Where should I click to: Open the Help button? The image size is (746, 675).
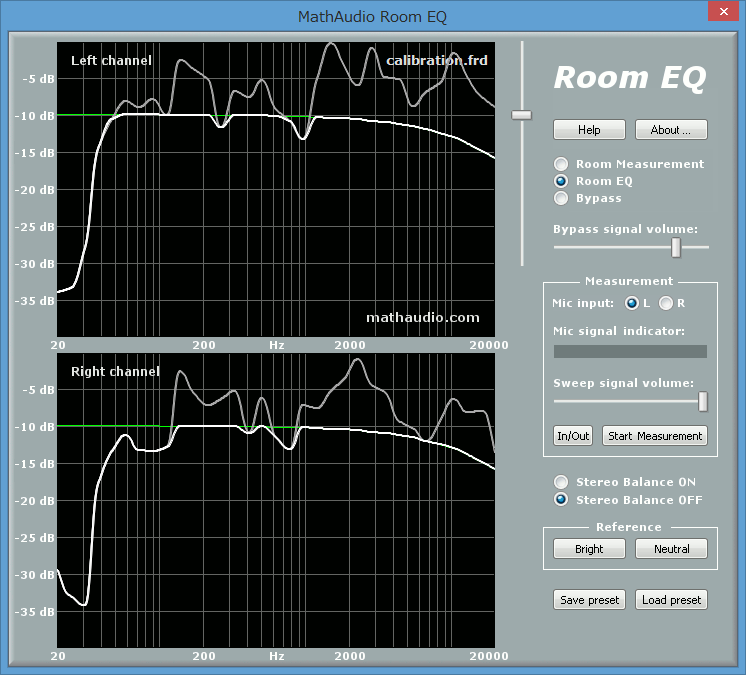[x=589, y=130]
